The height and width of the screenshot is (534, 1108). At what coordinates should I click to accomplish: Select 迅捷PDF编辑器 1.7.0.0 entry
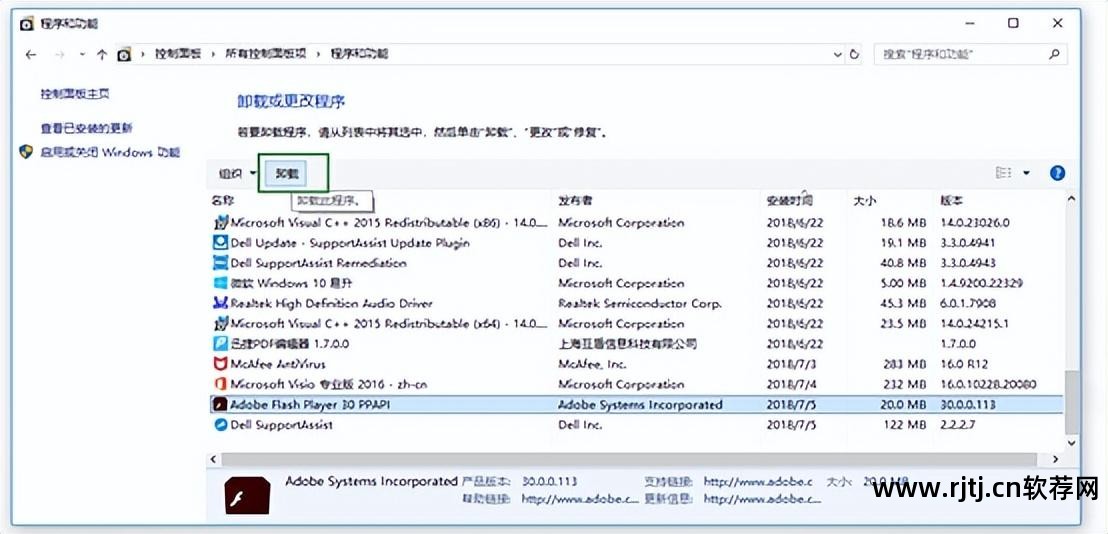click(290, 344)
